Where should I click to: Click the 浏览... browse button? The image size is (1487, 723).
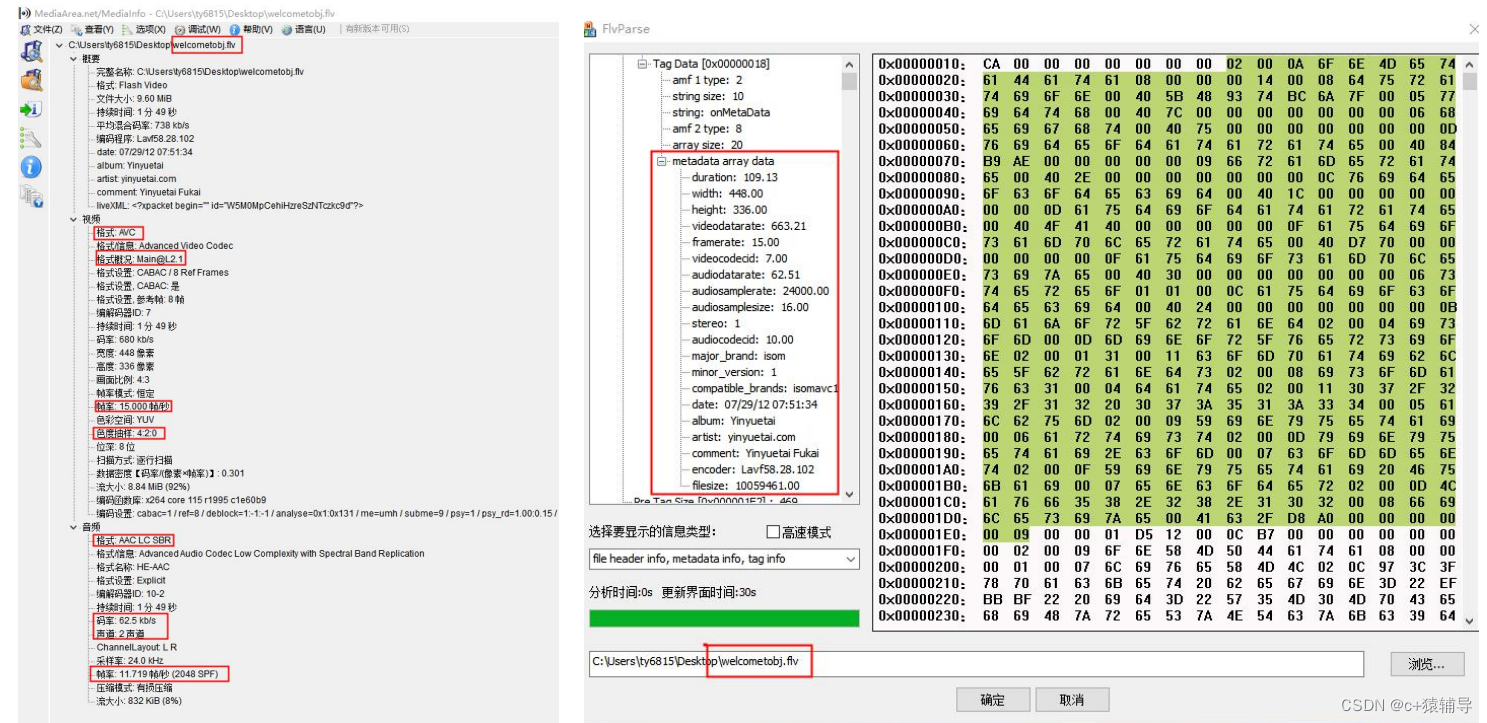pos(1428,664)
